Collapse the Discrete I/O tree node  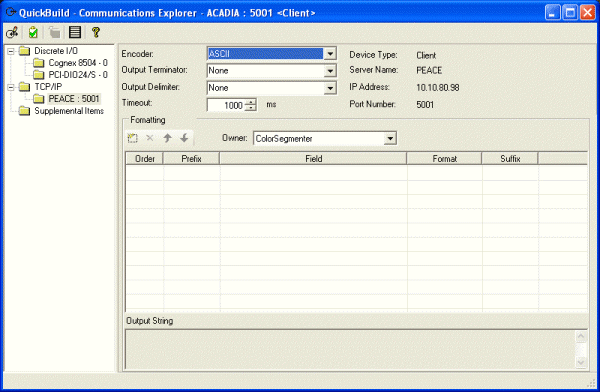(11, 51)
